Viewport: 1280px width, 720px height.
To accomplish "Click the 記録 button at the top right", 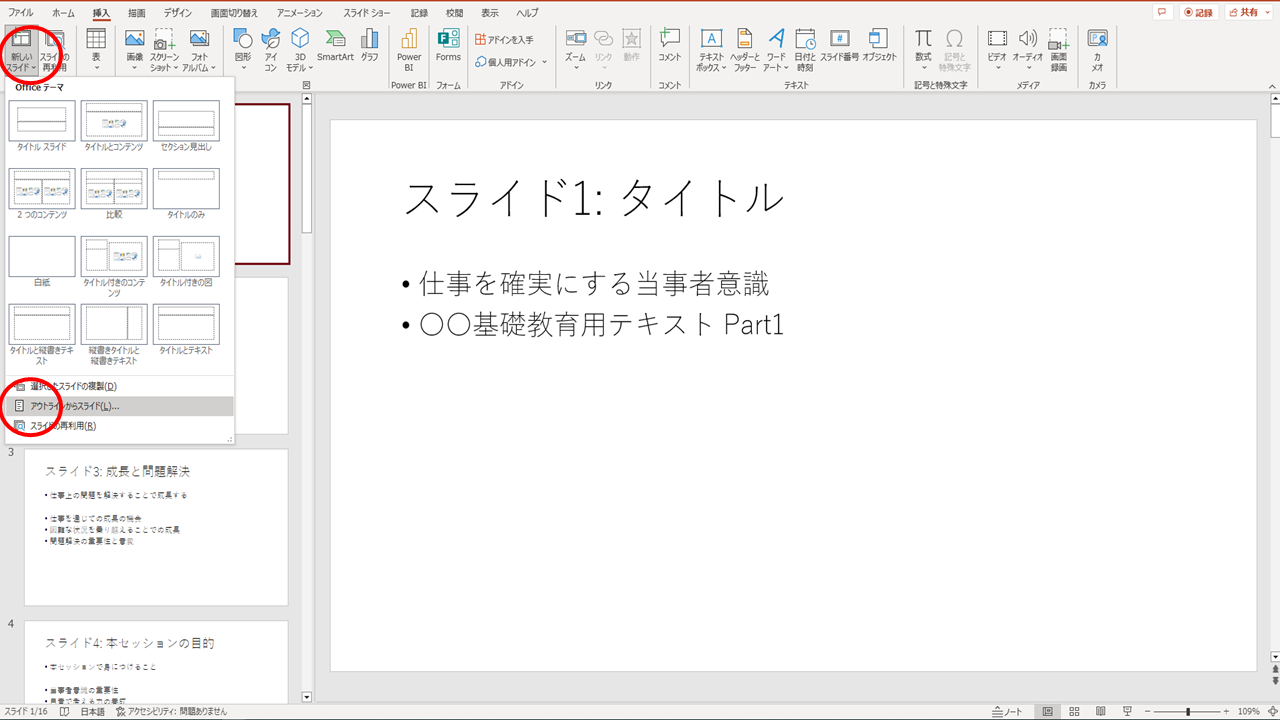I will click(1197, 13).
